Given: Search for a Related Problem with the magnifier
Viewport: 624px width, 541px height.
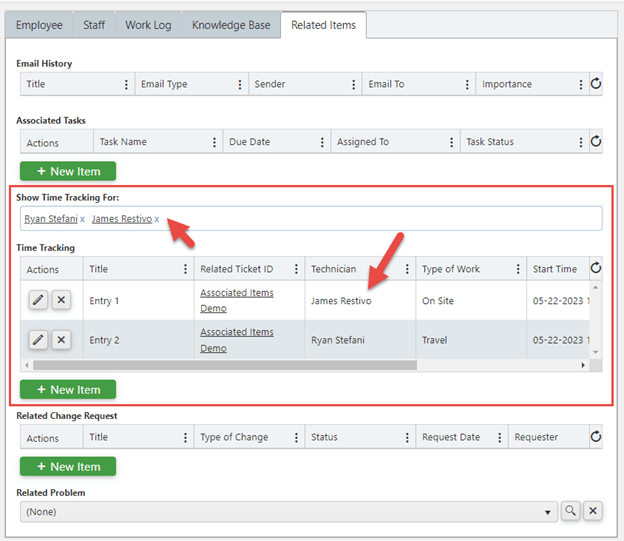Looking at the screenshot, I should click(x=570, y=511).
